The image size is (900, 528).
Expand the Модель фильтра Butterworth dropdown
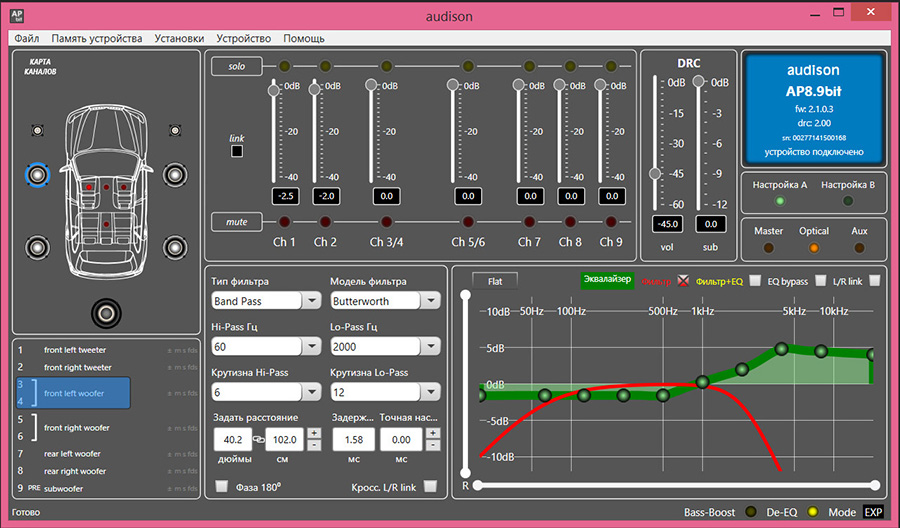point(384,300)
